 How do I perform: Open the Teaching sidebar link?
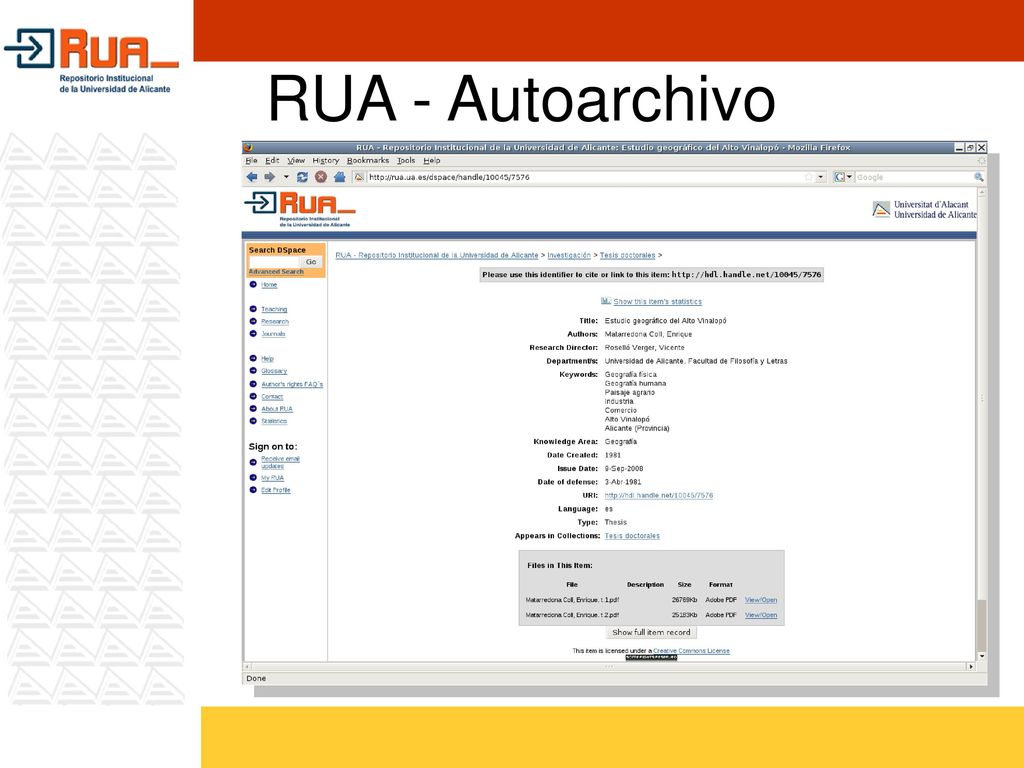click(x=274, y=310)
